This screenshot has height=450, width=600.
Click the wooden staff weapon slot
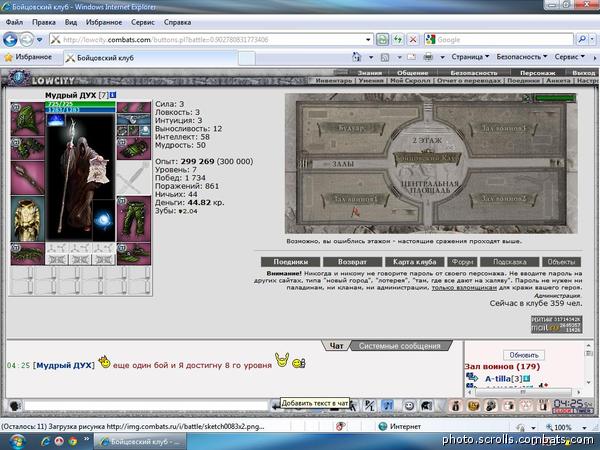[x=28, y=178]
